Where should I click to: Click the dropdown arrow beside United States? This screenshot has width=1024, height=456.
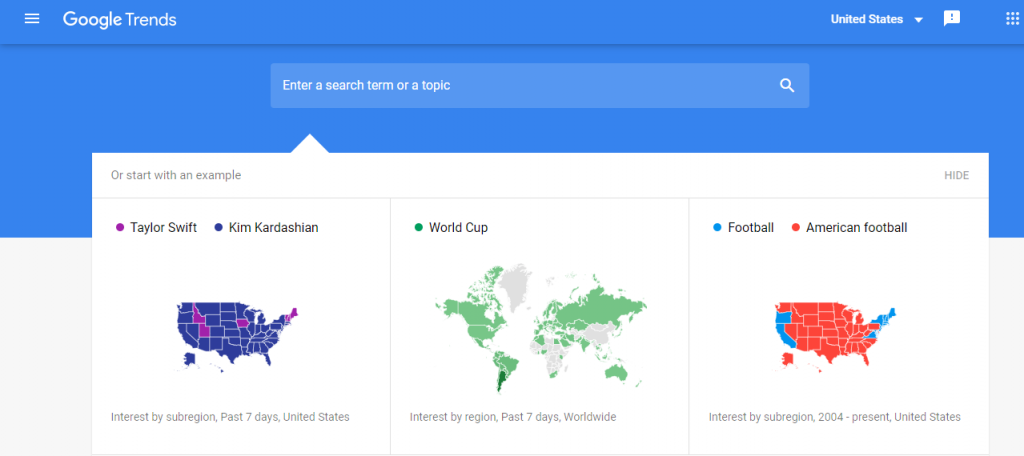(918, 20)
